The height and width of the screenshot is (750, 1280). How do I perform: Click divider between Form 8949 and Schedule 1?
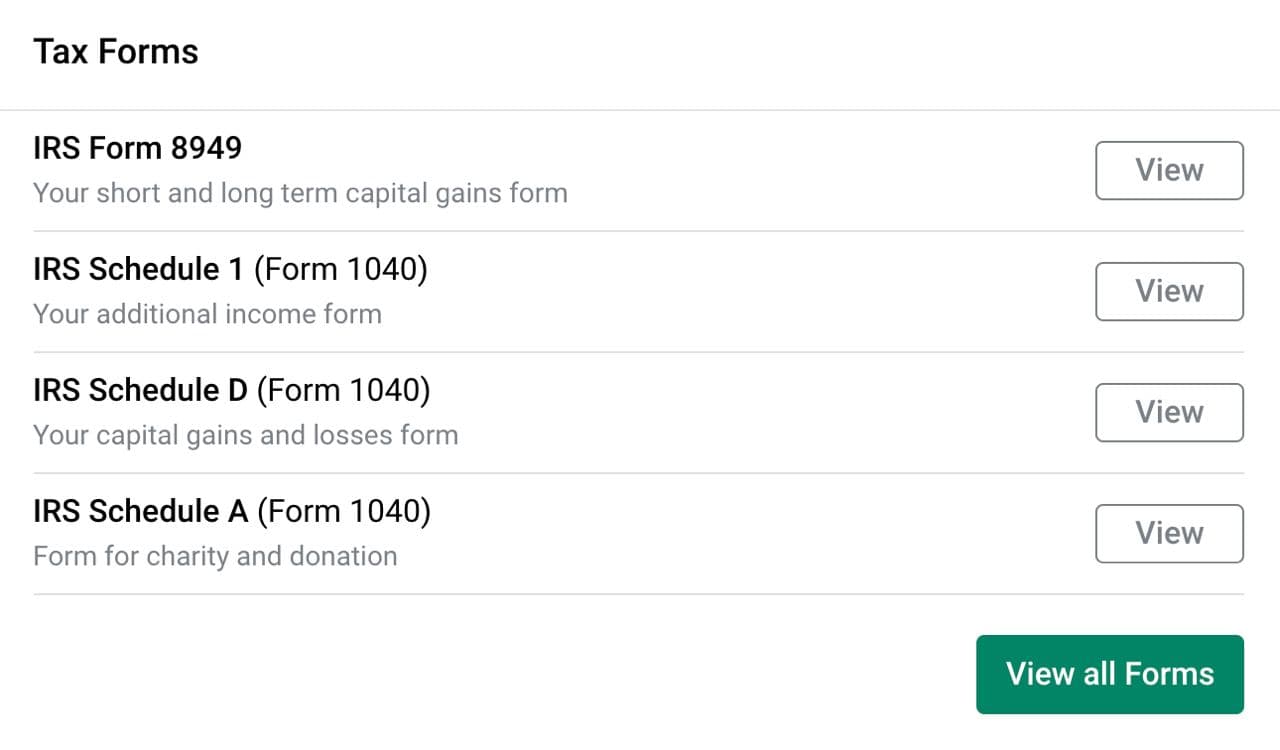[638, 231]
